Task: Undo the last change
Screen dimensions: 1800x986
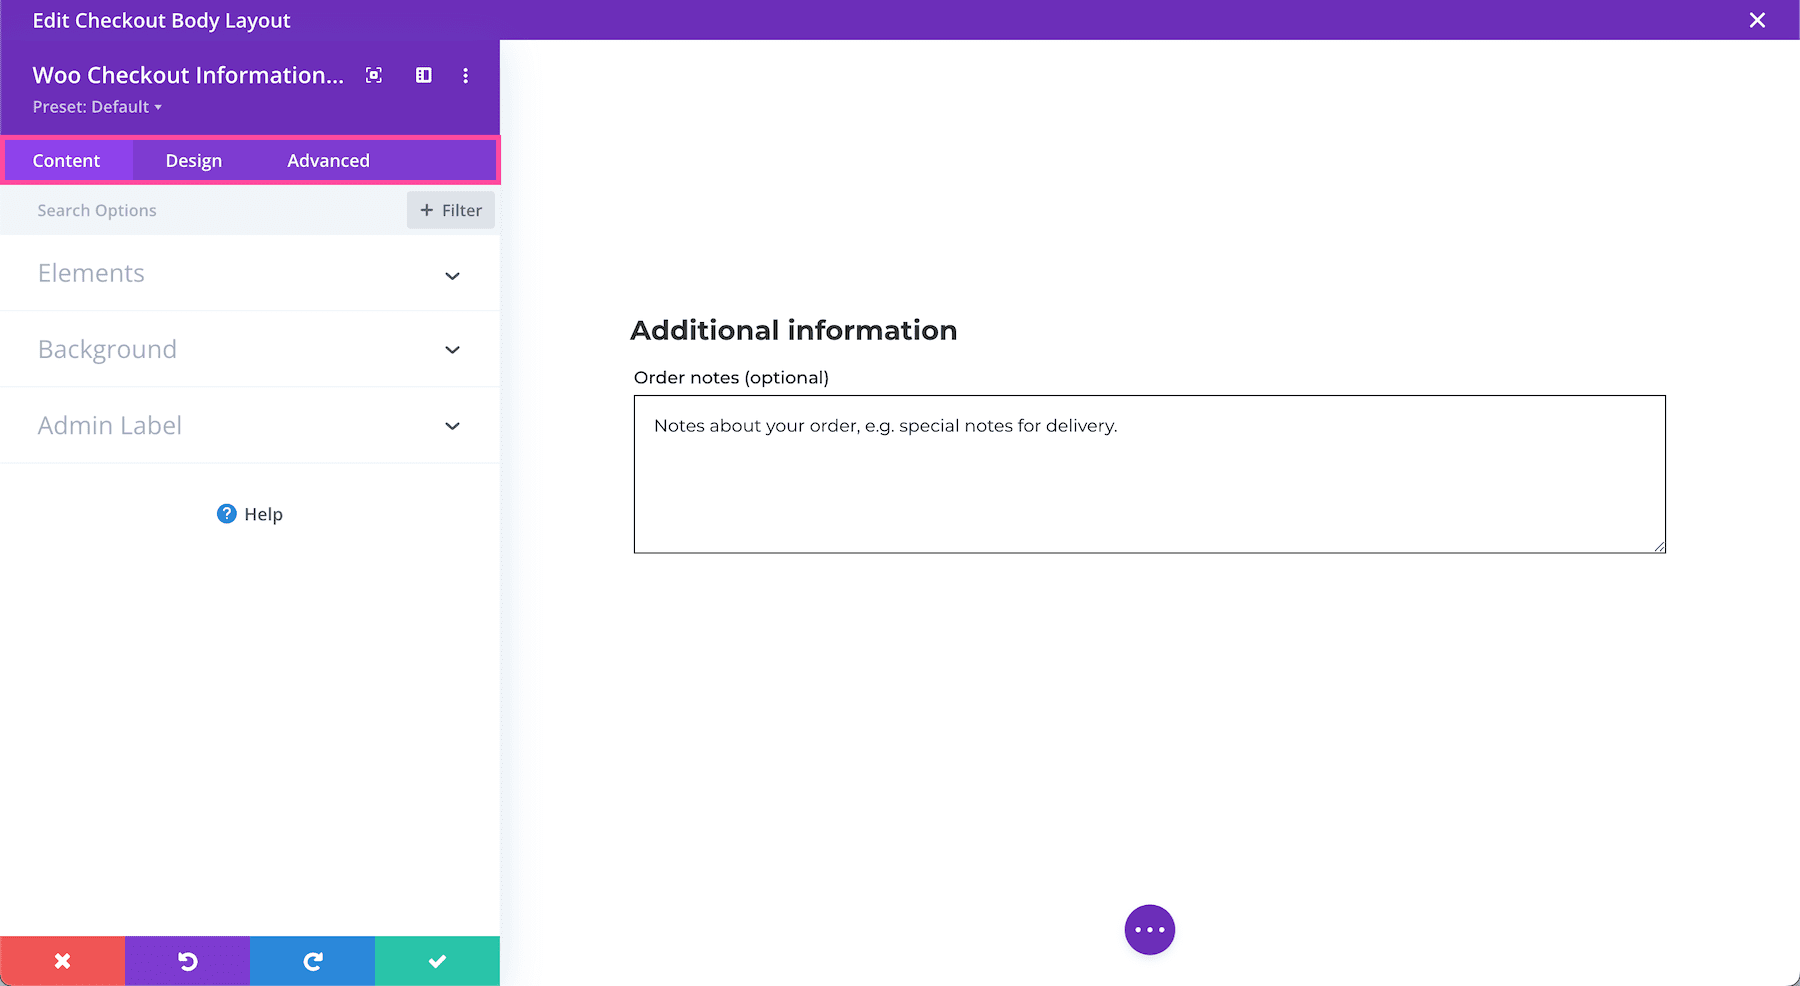Action: click(x=187, y=961)
